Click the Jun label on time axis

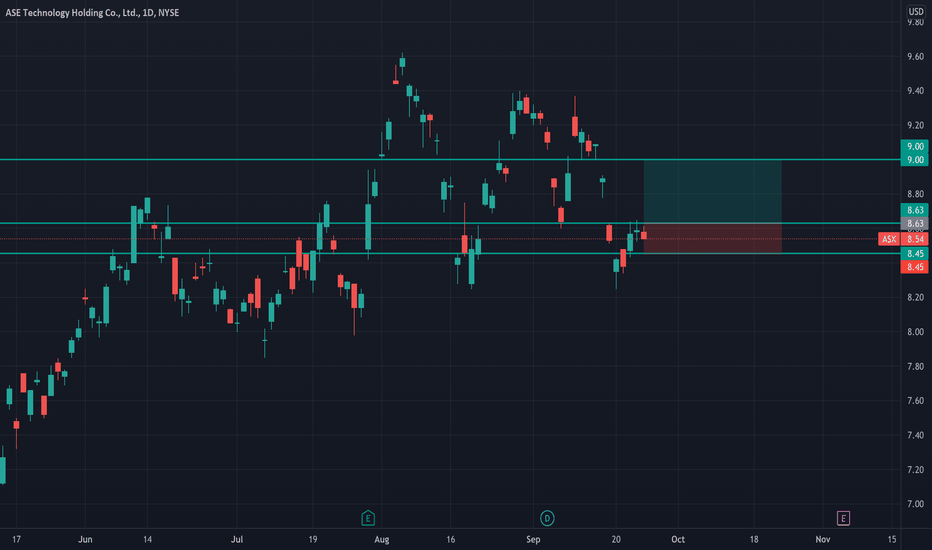click(x=85, y=539)
